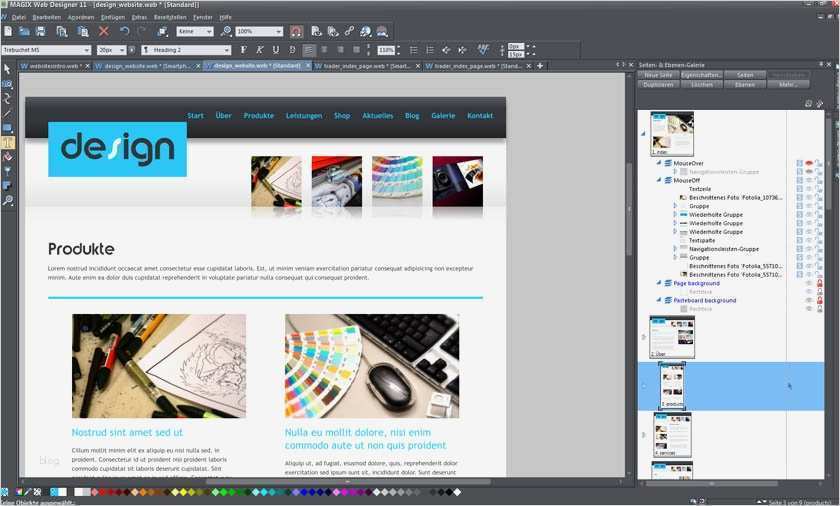840x506 pixels.
Task: Undo the last action
Action: tap(125, 32)
